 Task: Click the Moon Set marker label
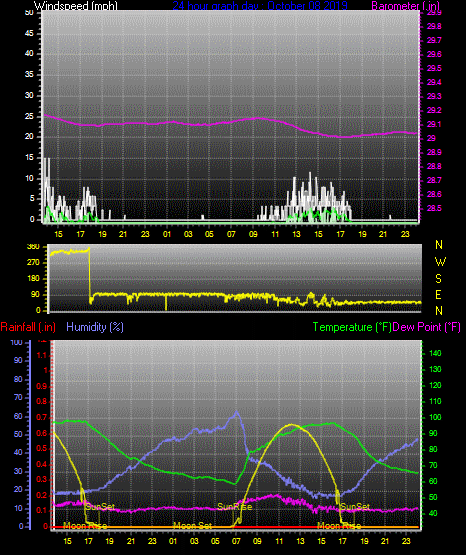click(192, 526)
